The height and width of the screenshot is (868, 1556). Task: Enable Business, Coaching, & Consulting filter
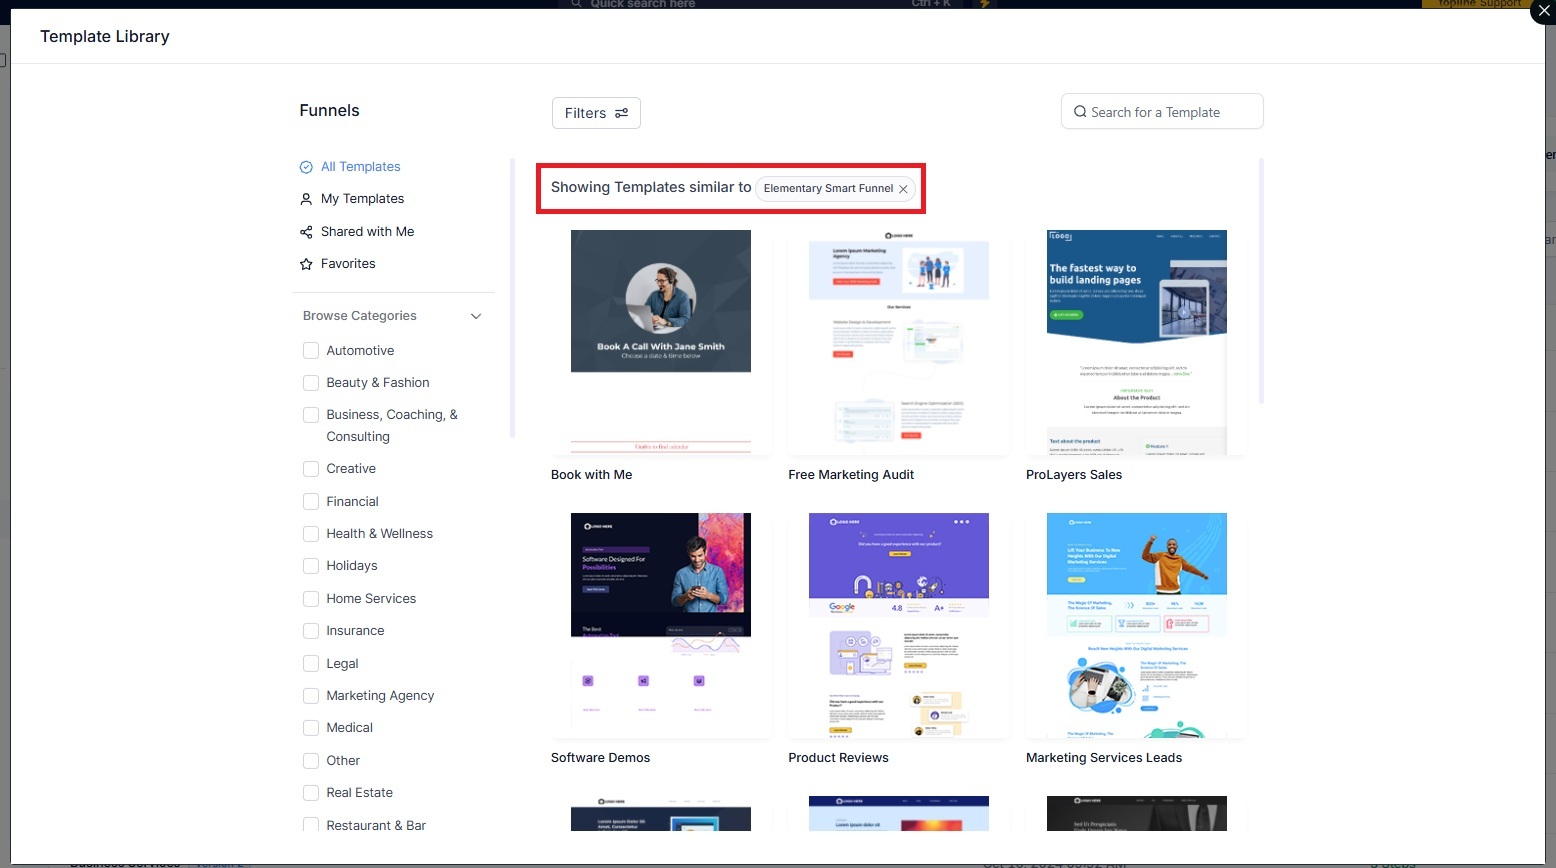(x=311, y=415)
